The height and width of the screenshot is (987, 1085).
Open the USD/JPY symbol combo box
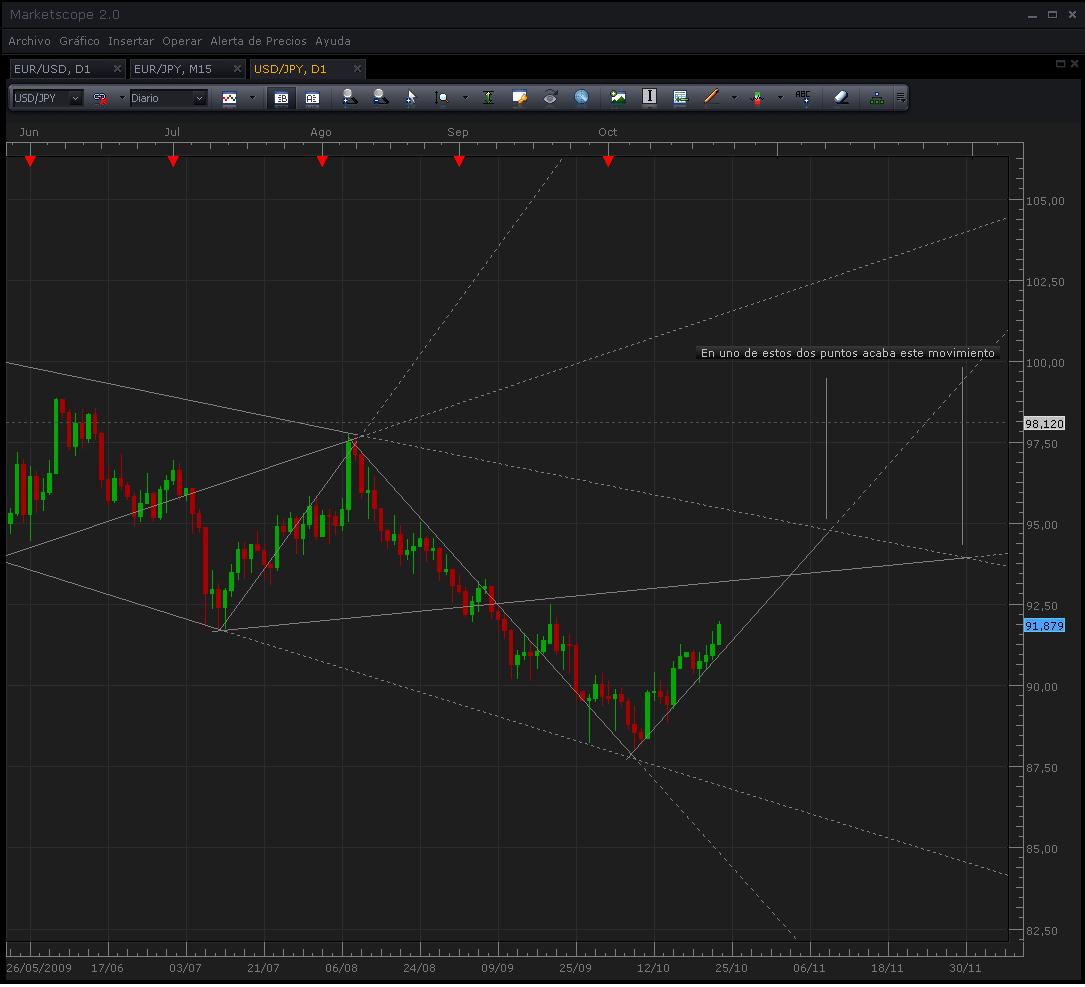point(47,98)
